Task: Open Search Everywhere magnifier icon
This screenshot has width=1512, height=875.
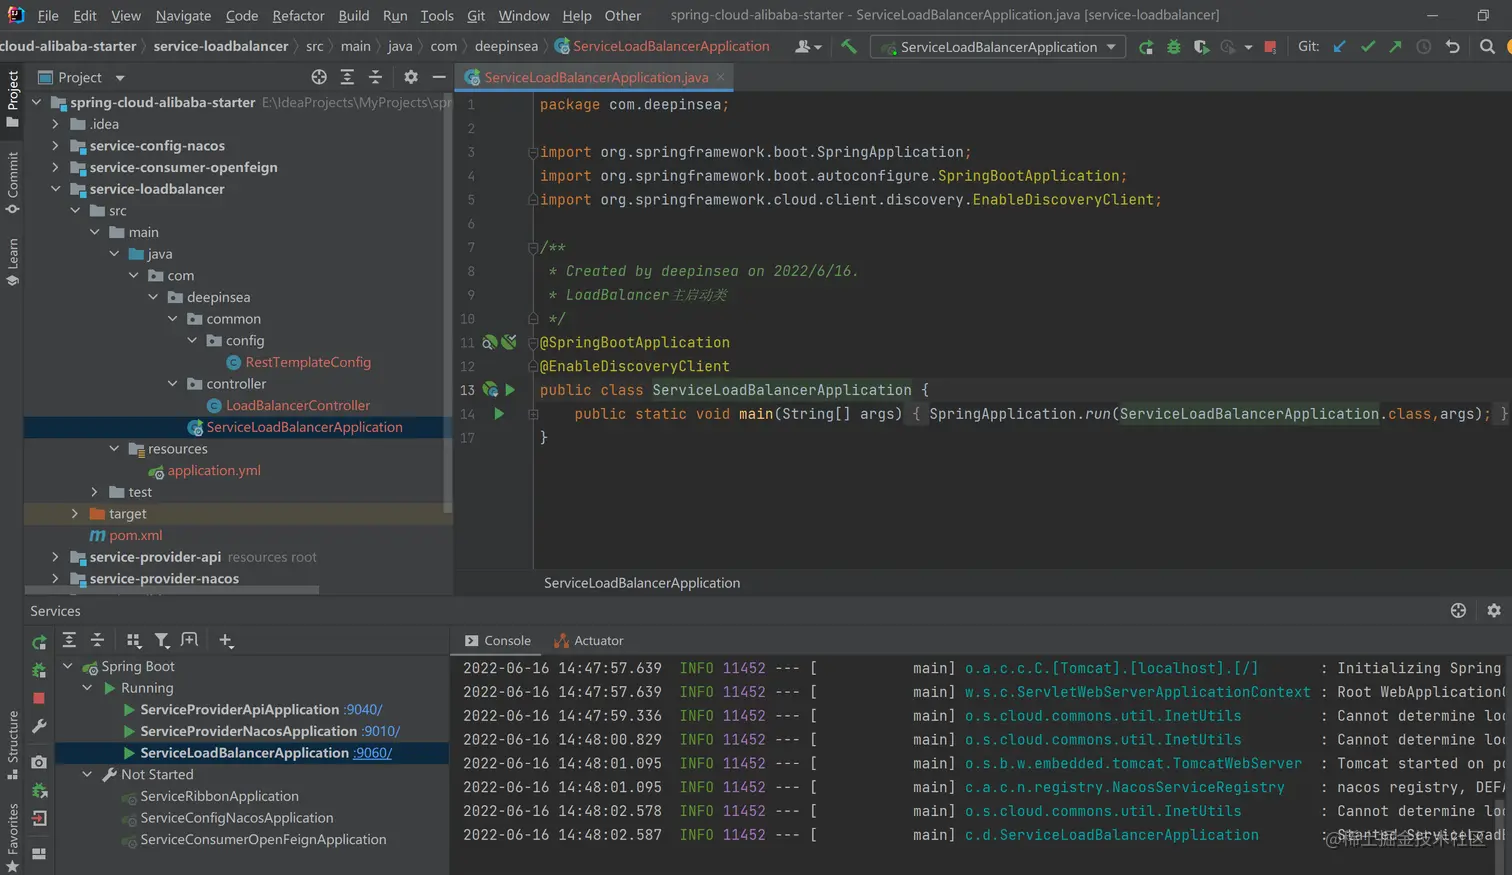Action: [1487, 47]
